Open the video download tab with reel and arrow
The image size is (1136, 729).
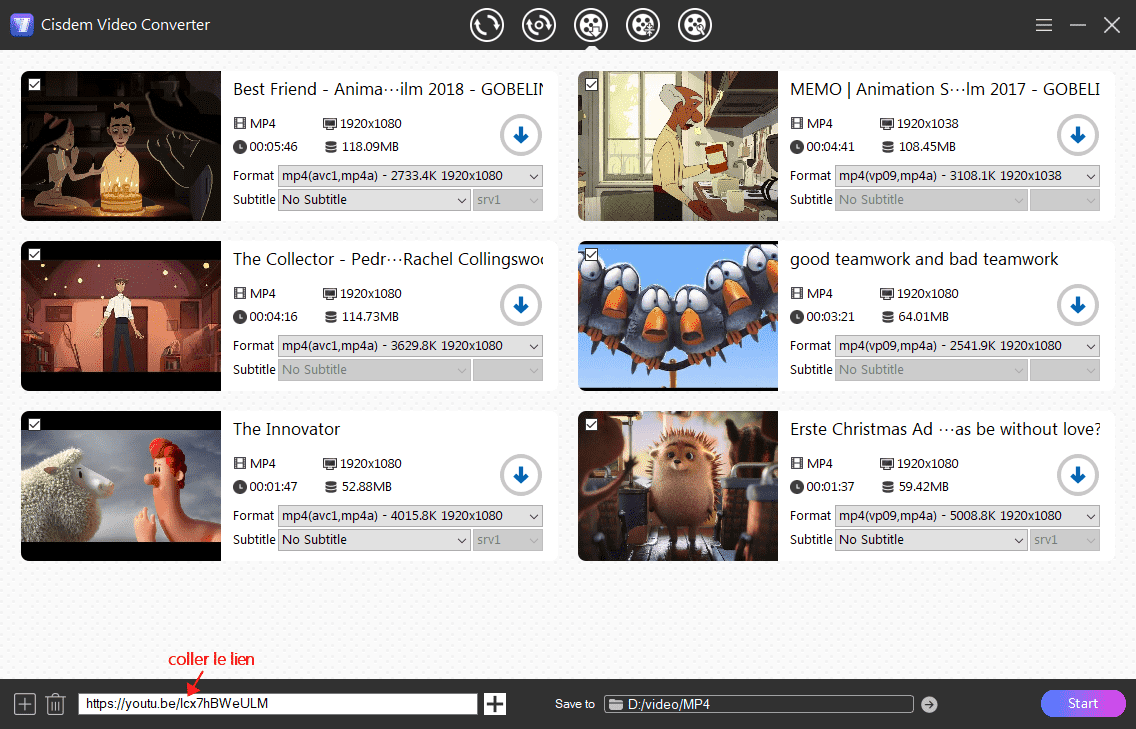tap(591, 25)
